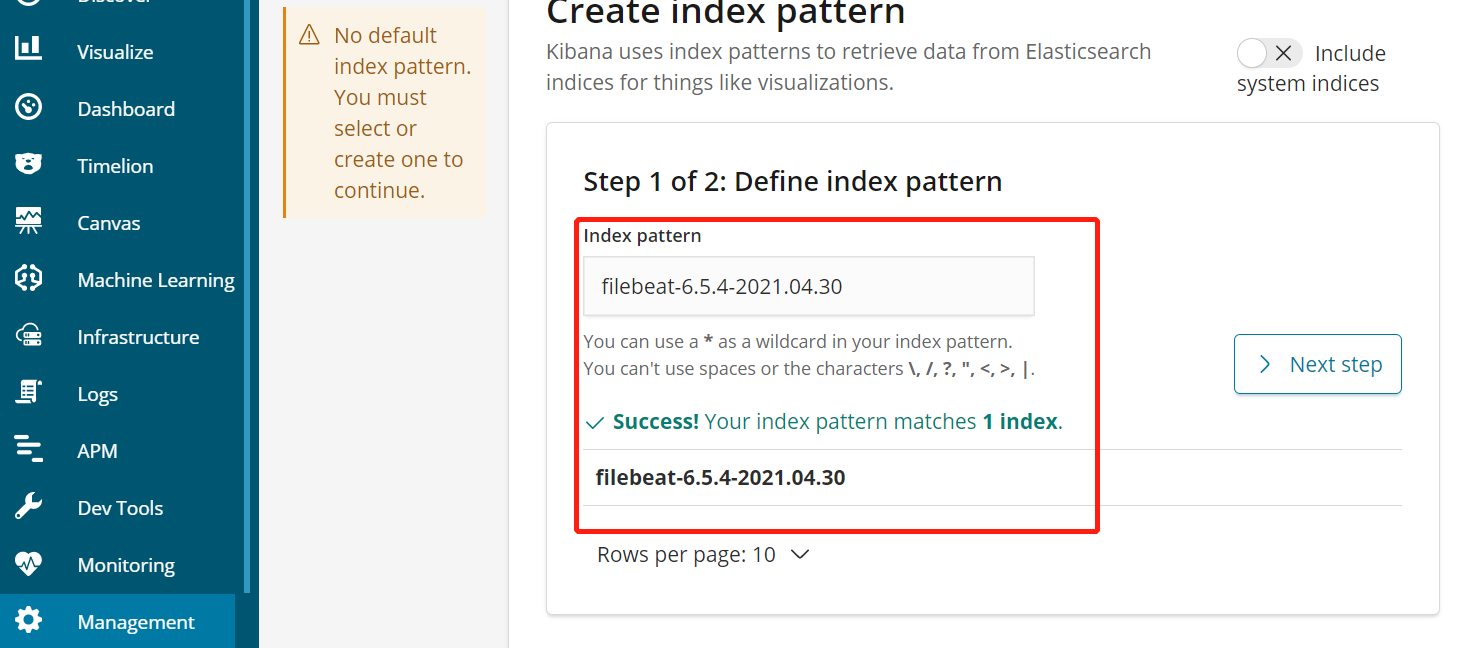Image resolution: width=1460 pixels, height=648 pixels.
Task: Click the No default index pattern warning
Action: coord(384,113)
